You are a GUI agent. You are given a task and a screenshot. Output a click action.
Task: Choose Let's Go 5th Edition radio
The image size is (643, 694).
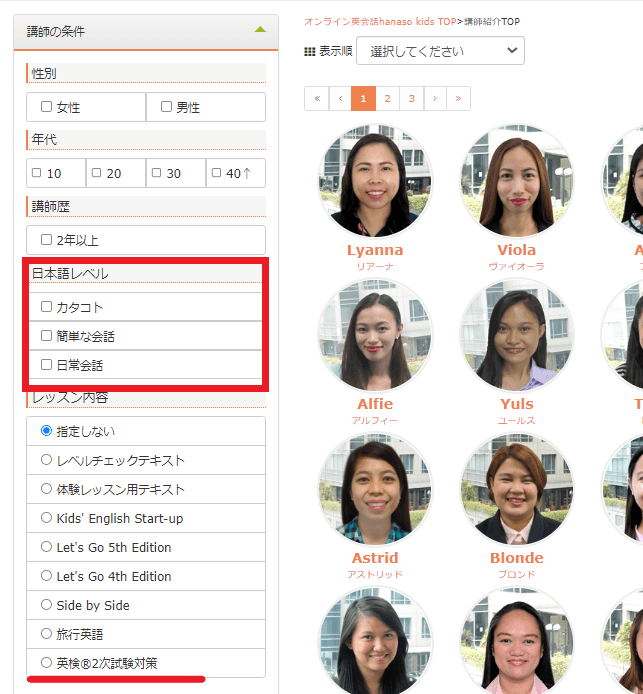pyautogui.click(x=46, y=547)
